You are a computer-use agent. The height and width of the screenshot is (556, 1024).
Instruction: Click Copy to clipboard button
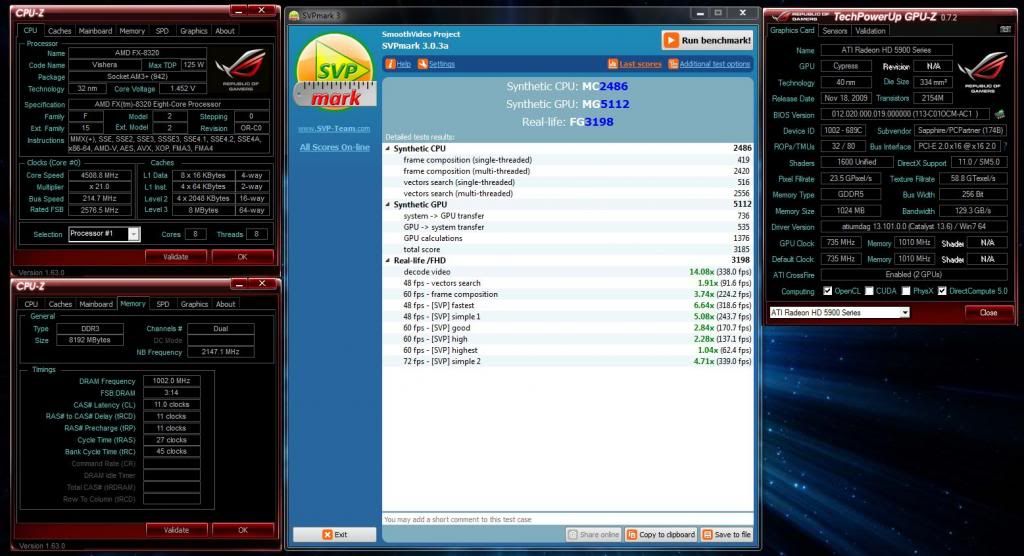pyautogui.click(x=661, y=535)
